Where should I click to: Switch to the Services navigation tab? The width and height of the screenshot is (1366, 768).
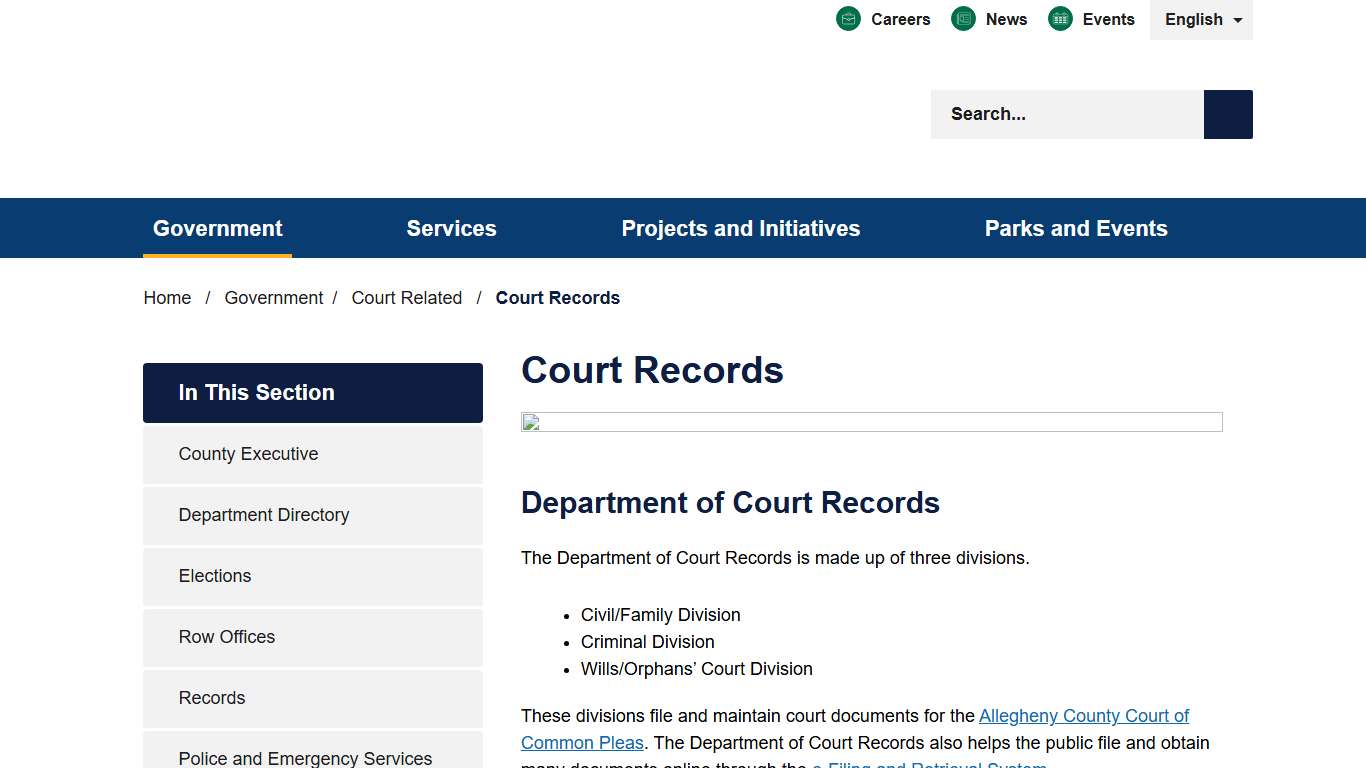(x=451, y=228)
